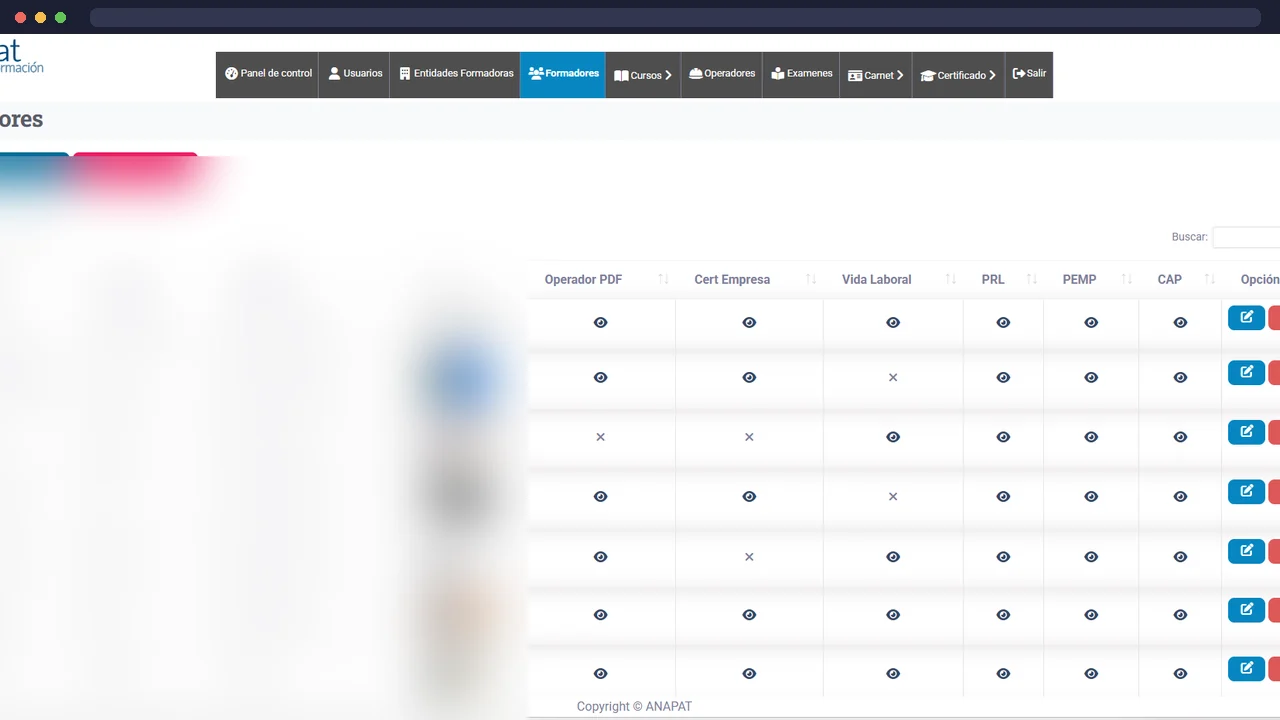Click missing Vida Laboral X in fourth row

coord(893,496)
